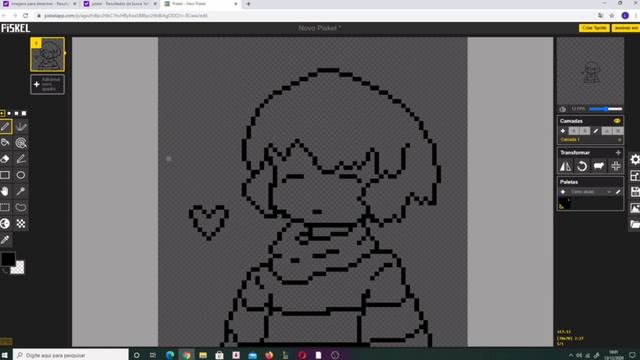
Task: Open the Export image panel icon
Action: (634, 208)
